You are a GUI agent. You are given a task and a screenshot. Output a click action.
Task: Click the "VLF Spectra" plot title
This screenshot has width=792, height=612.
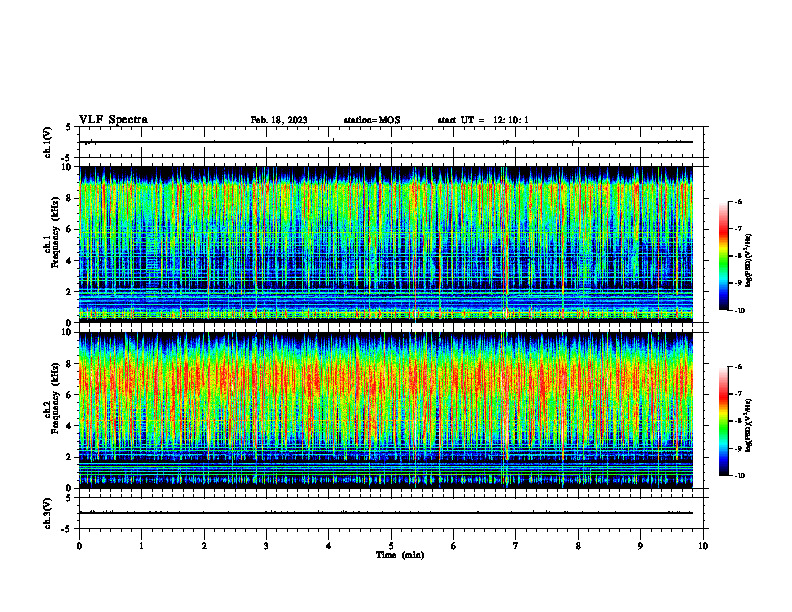pos(113,120)
